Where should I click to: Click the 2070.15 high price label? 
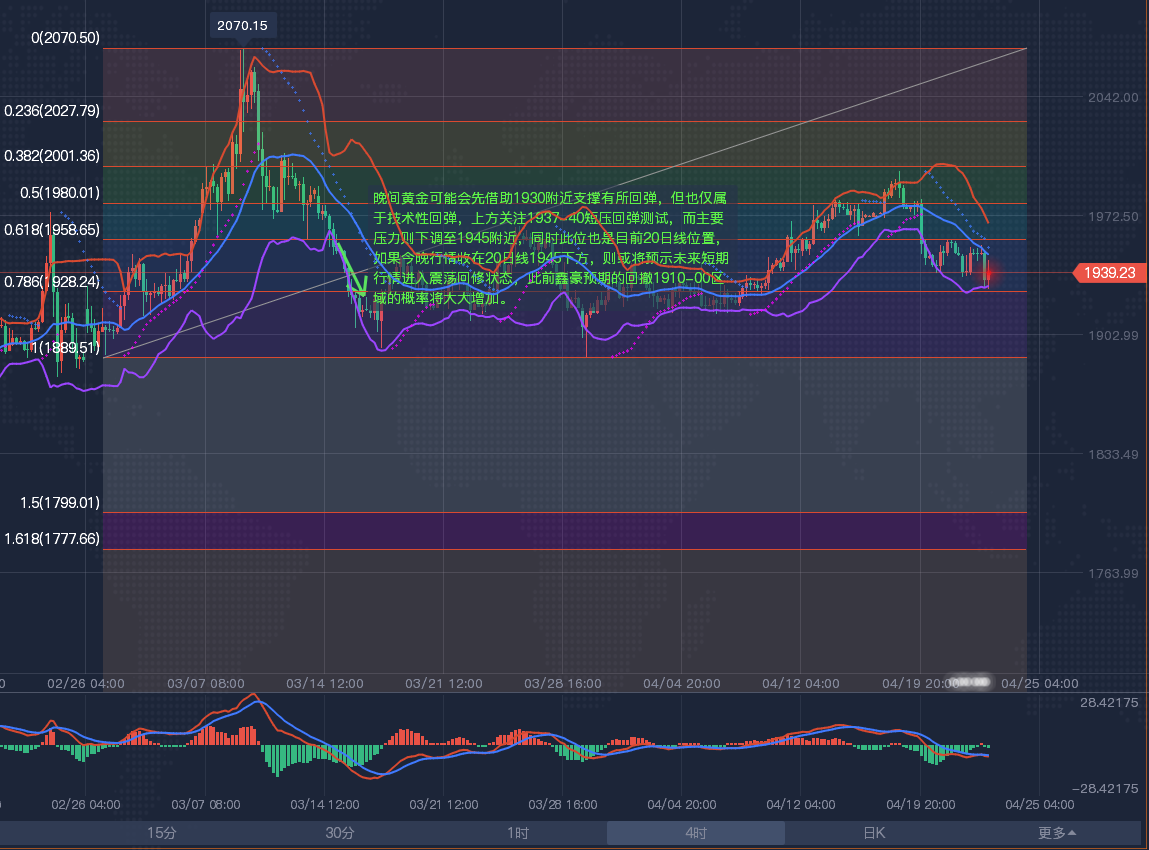point(243,24)
